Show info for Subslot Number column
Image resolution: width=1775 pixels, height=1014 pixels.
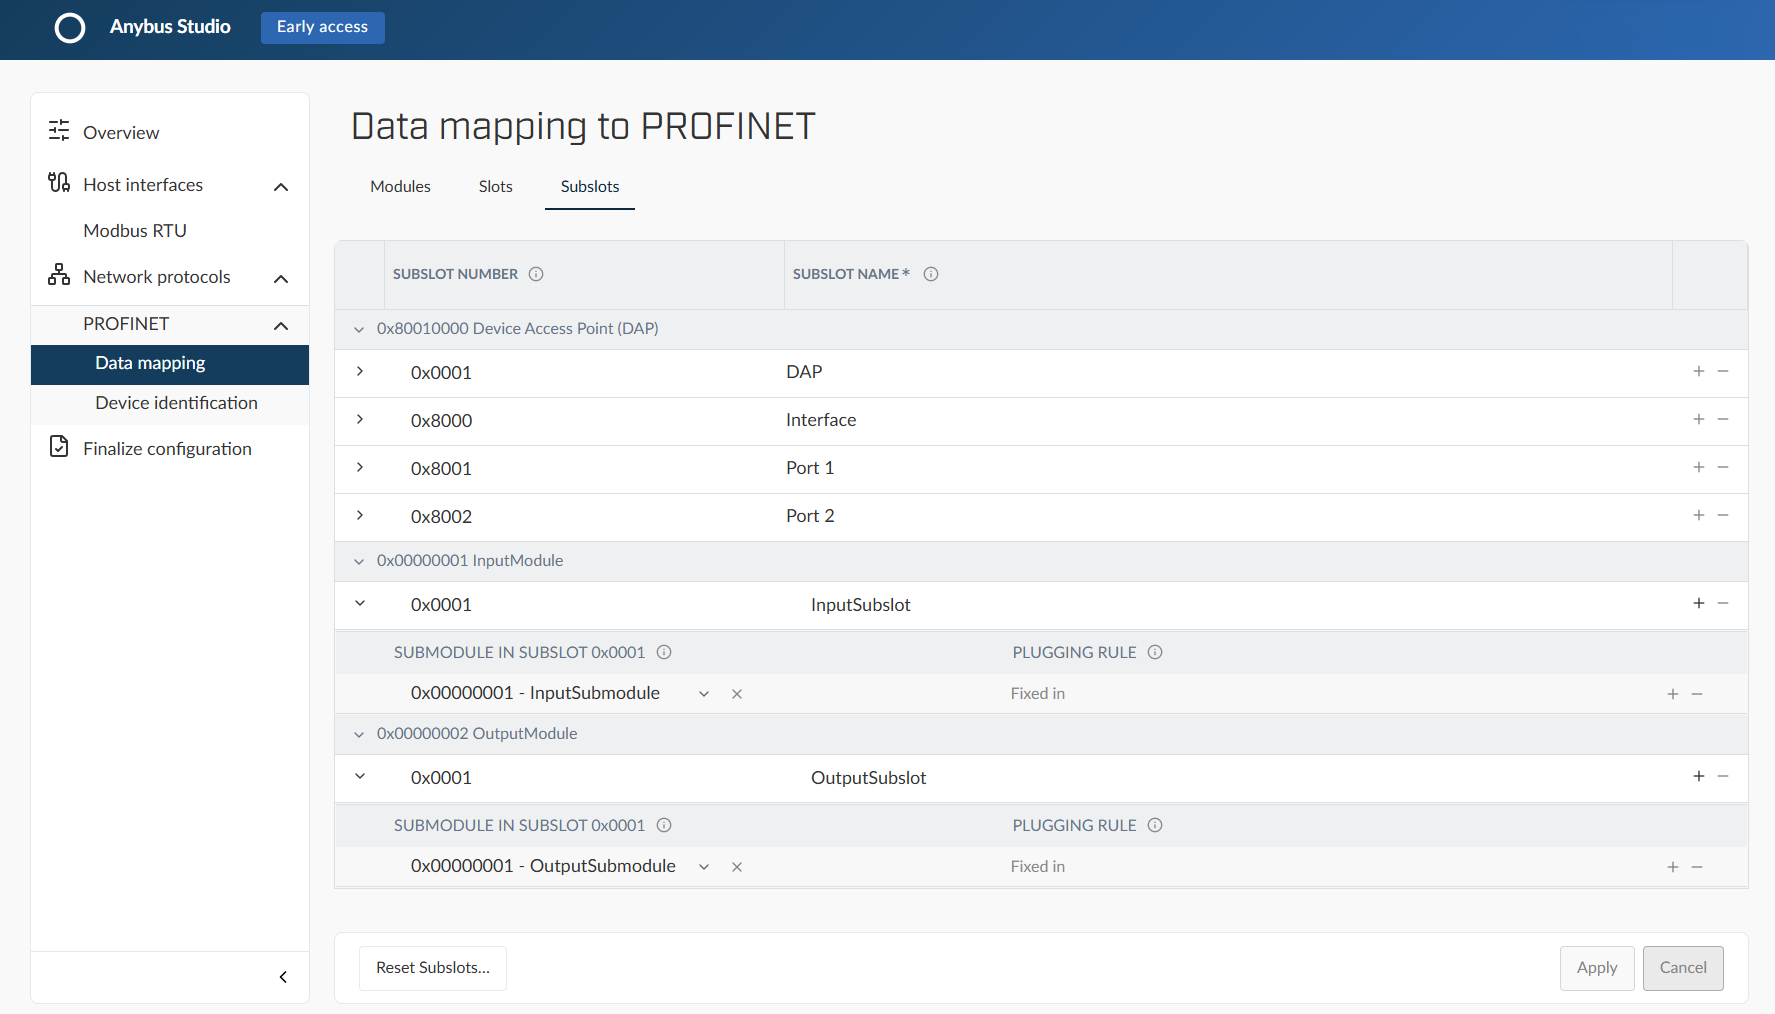536,274
